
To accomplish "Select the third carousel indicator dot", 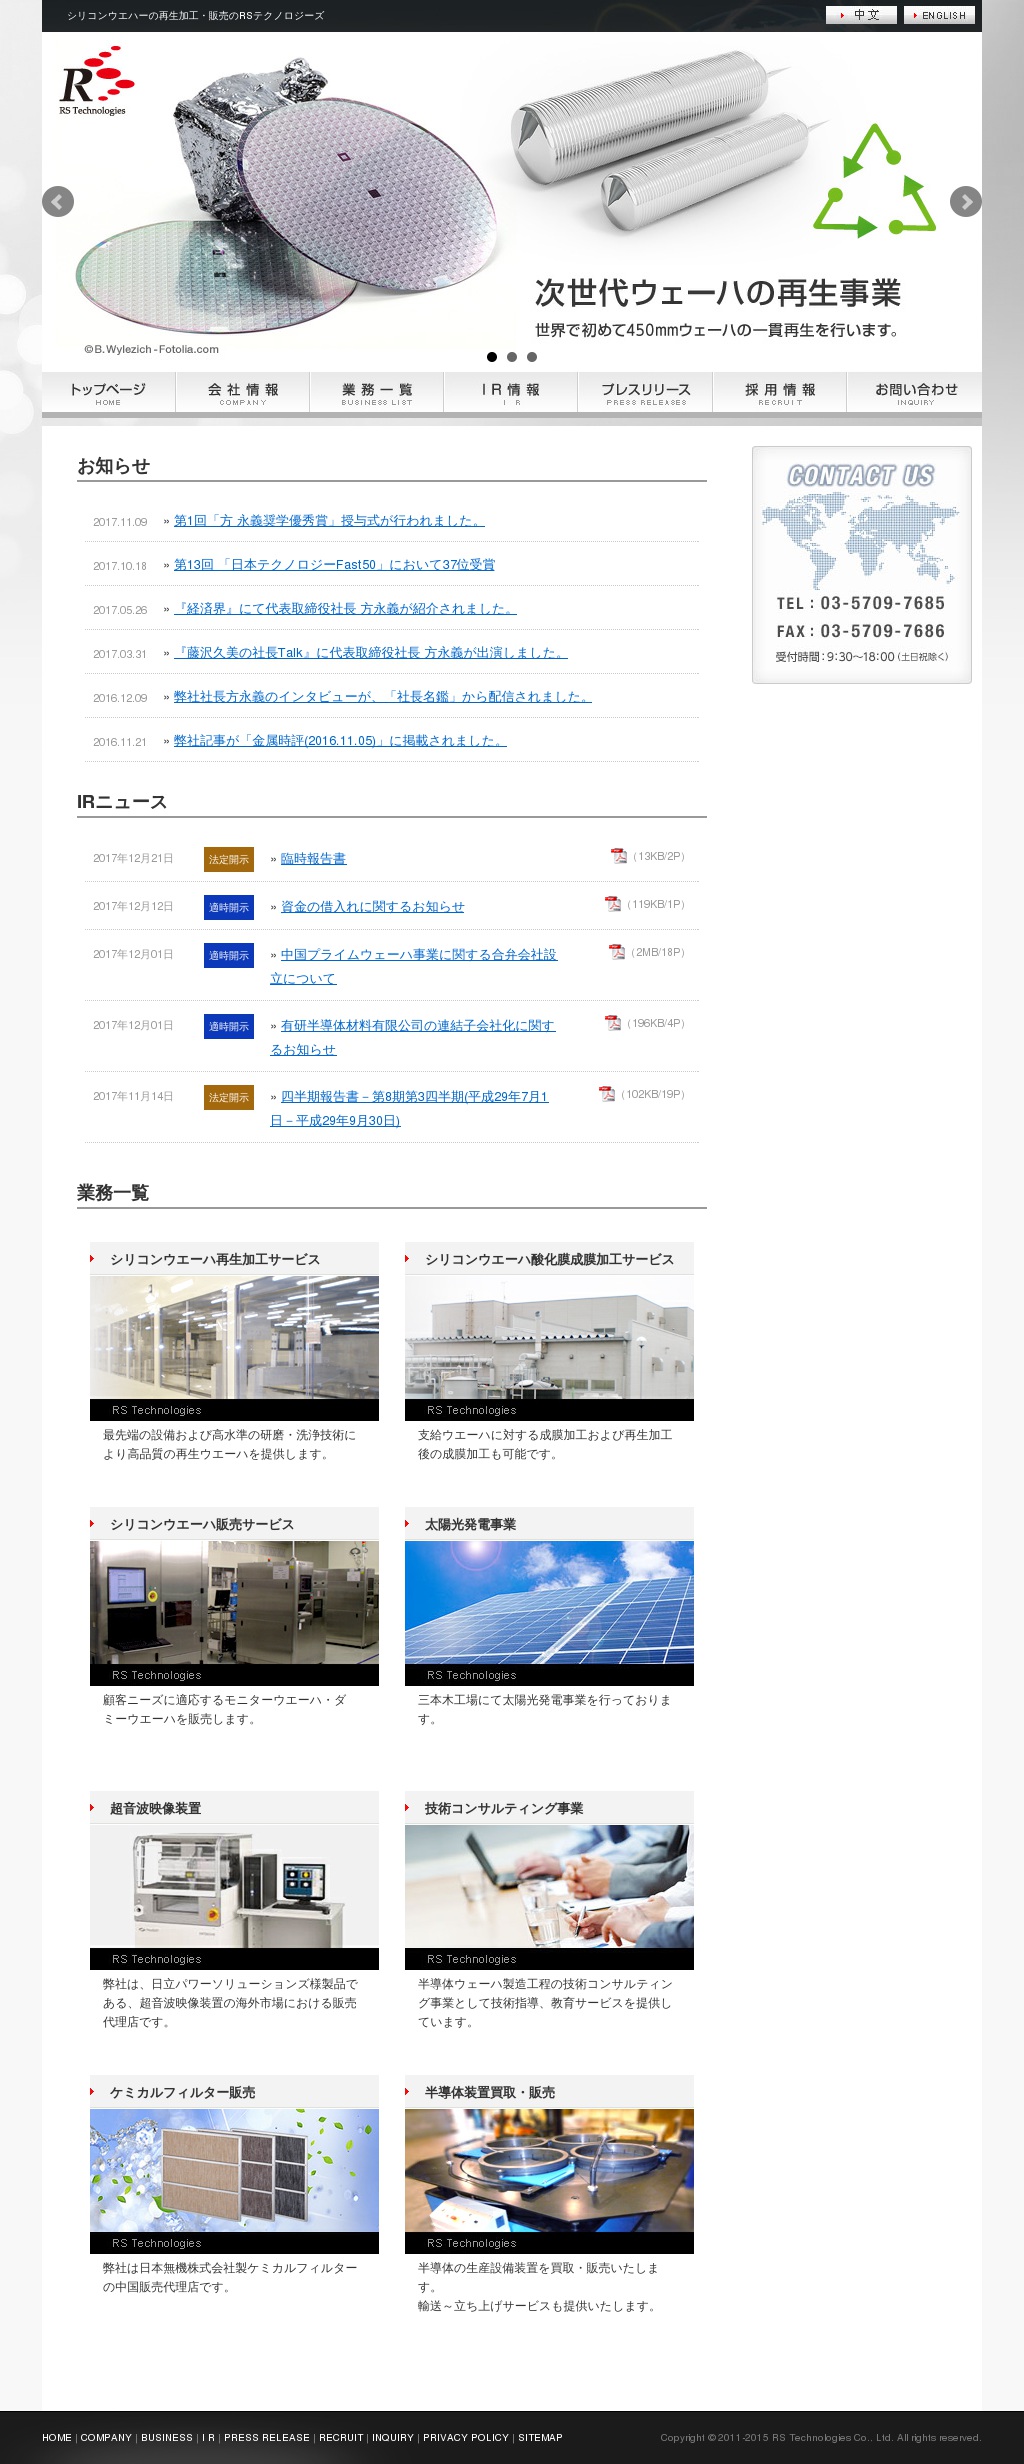I will coord(532,357).
